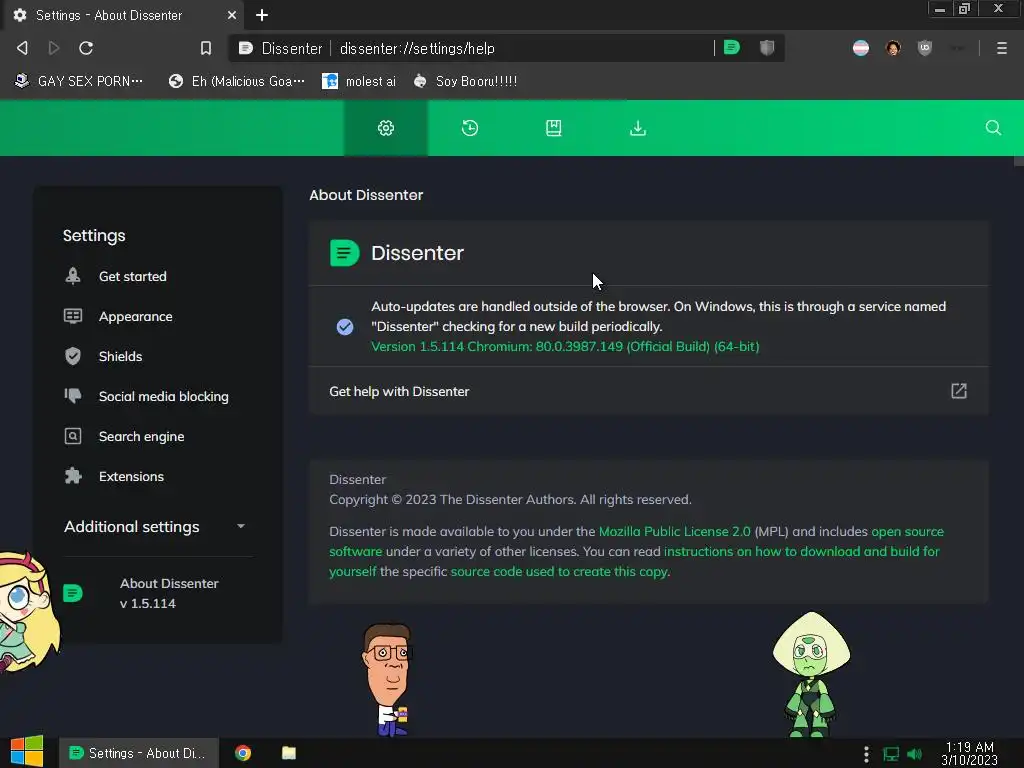Search settings using magnifier icon
1024x768 pixels.
coord(993,128)
